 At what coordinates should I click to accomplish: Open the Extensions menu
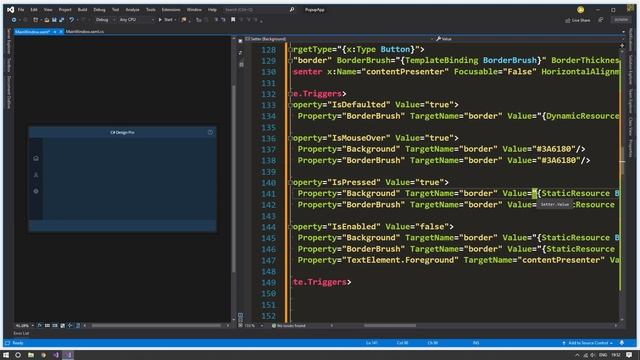171,9
